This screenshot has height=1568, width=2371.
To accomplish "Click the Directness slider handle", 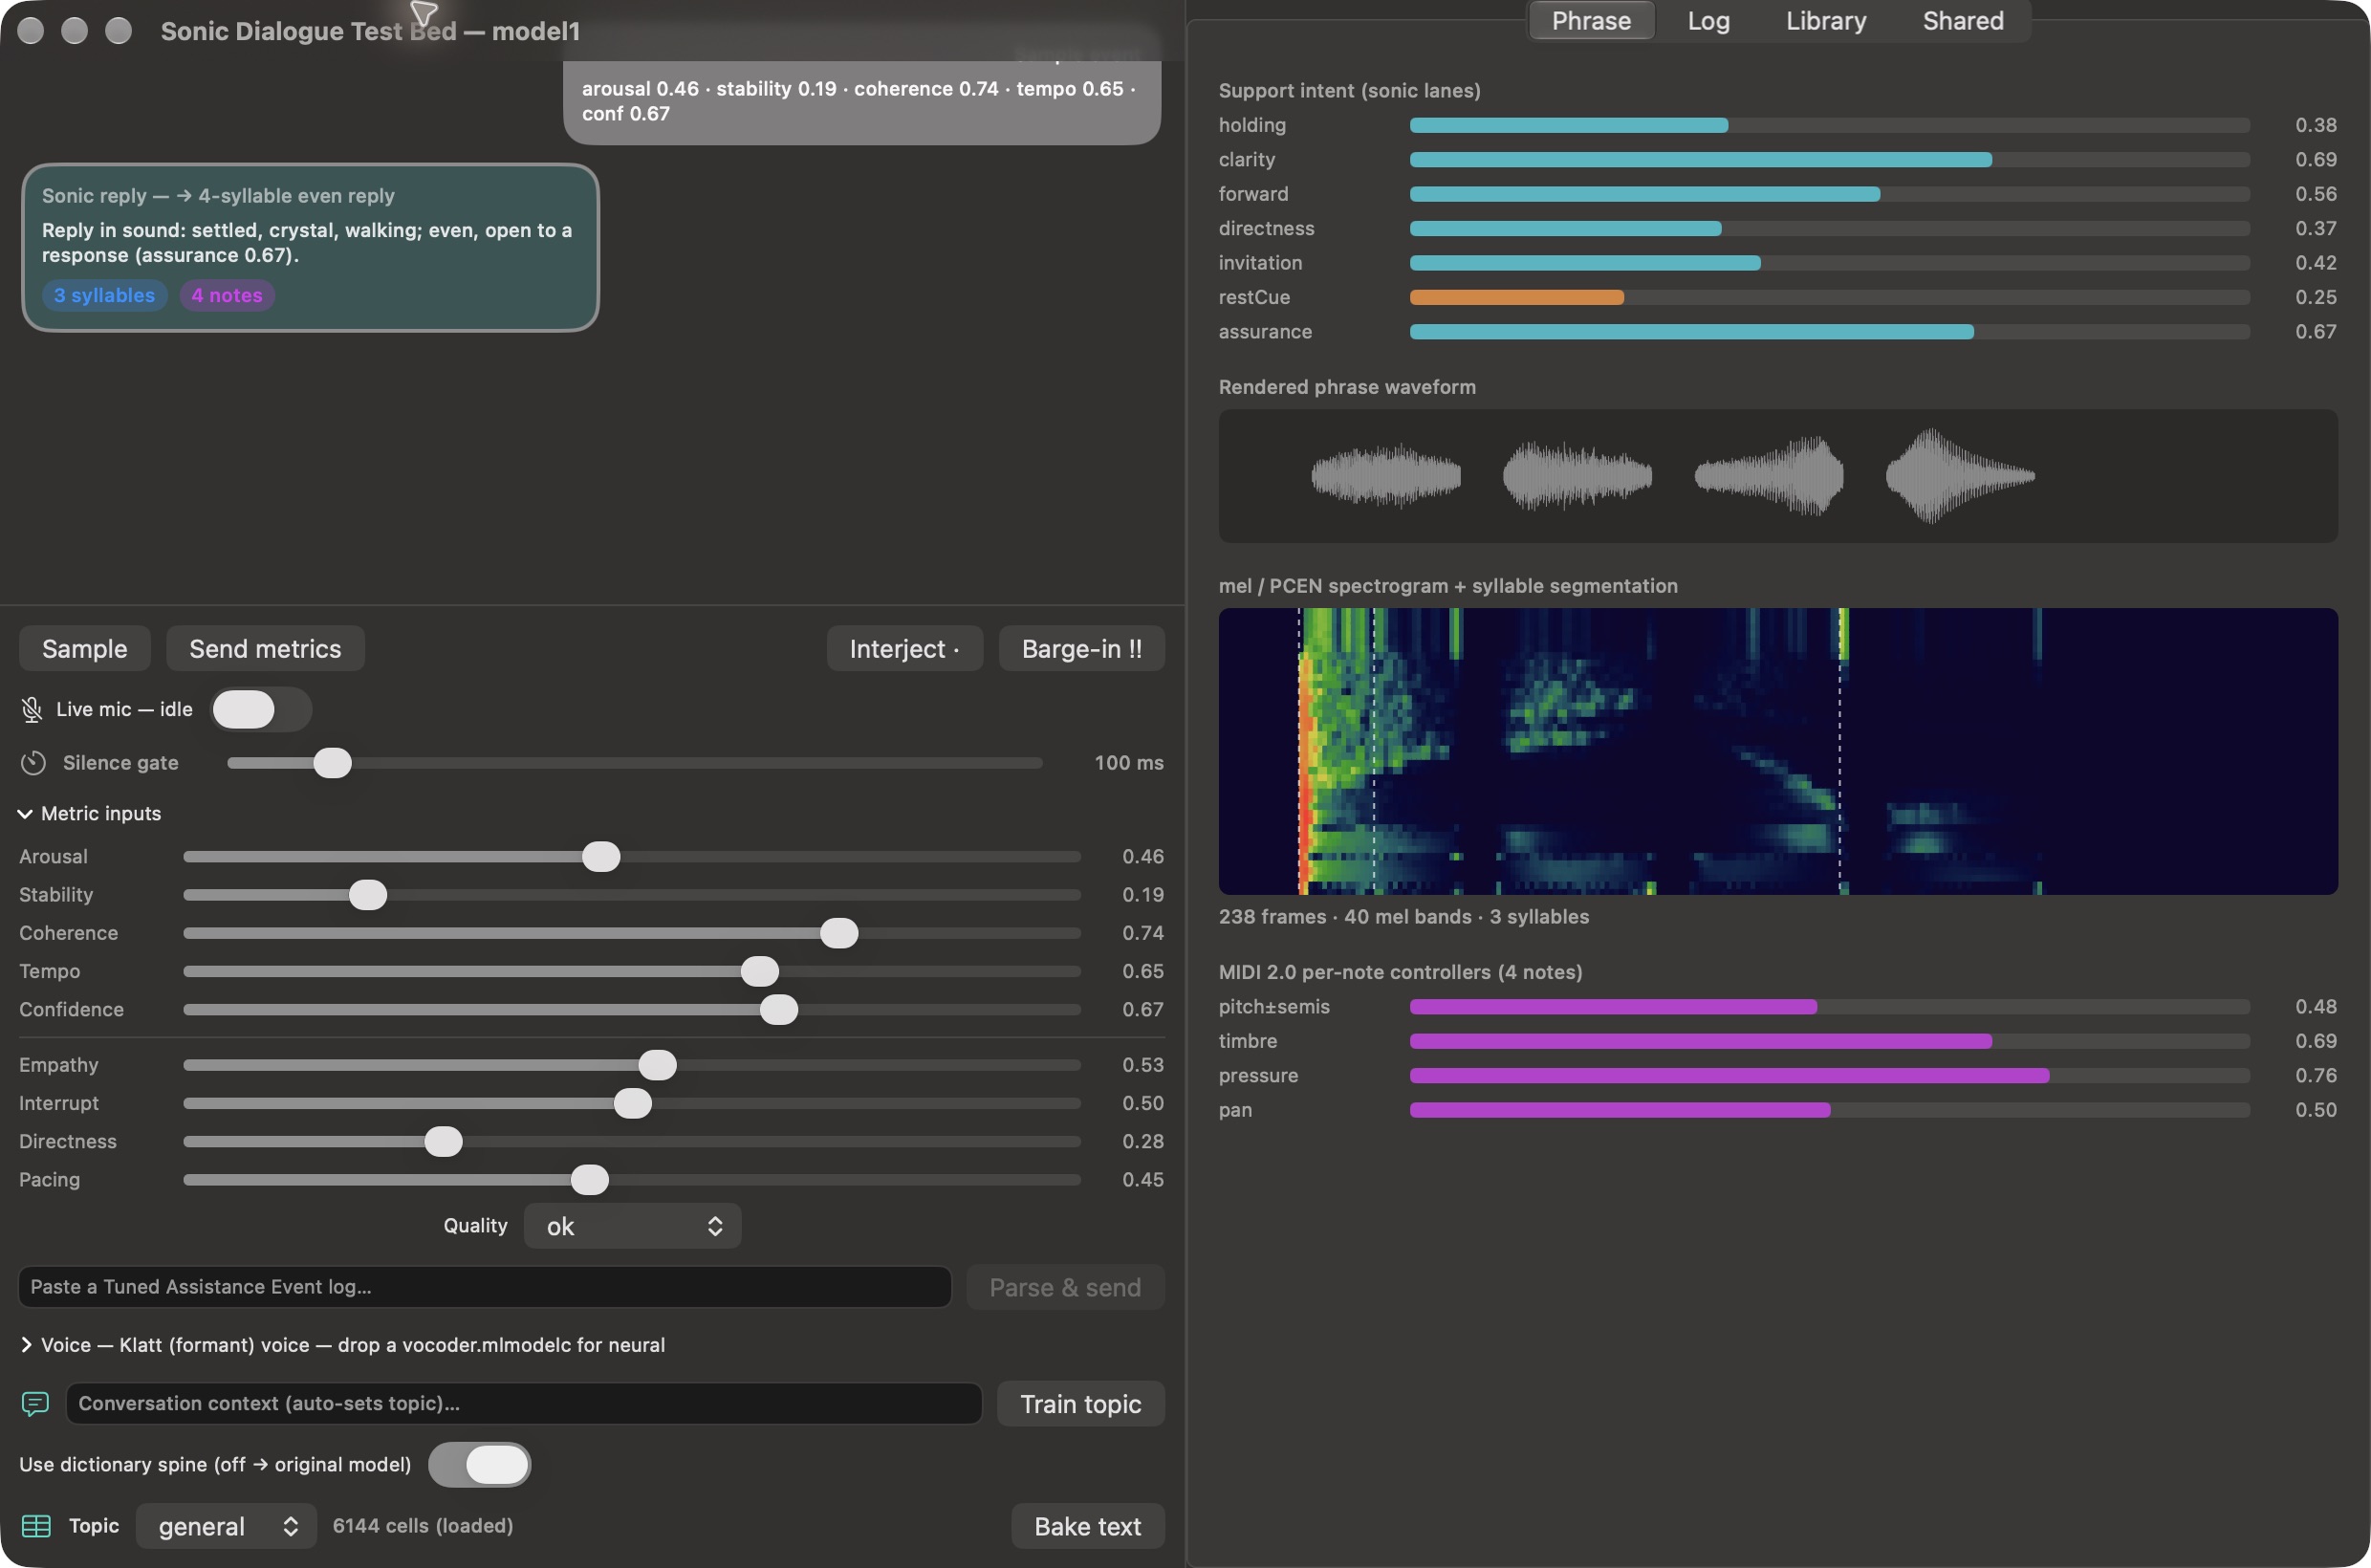I will click(443, 1141).
